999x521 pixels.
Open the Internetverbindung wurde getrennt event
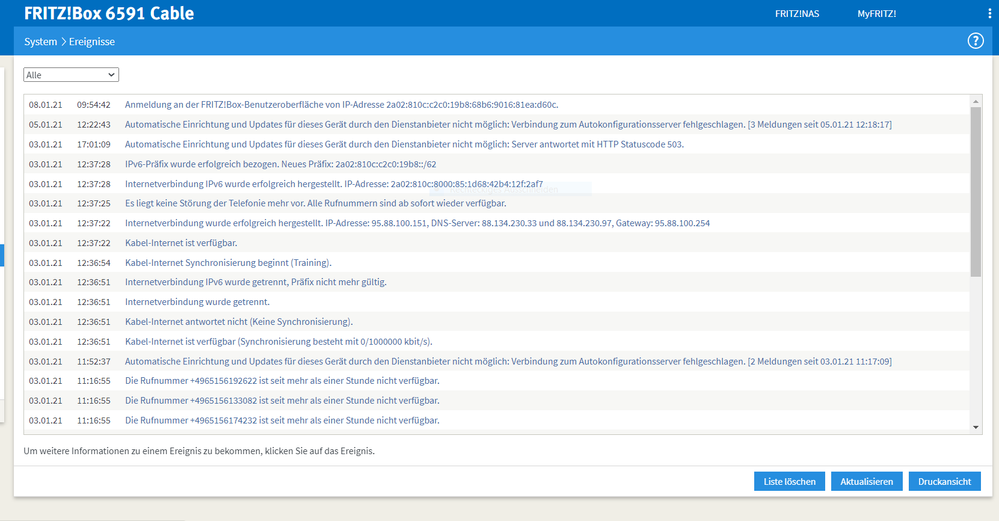(x=197, y=301)
